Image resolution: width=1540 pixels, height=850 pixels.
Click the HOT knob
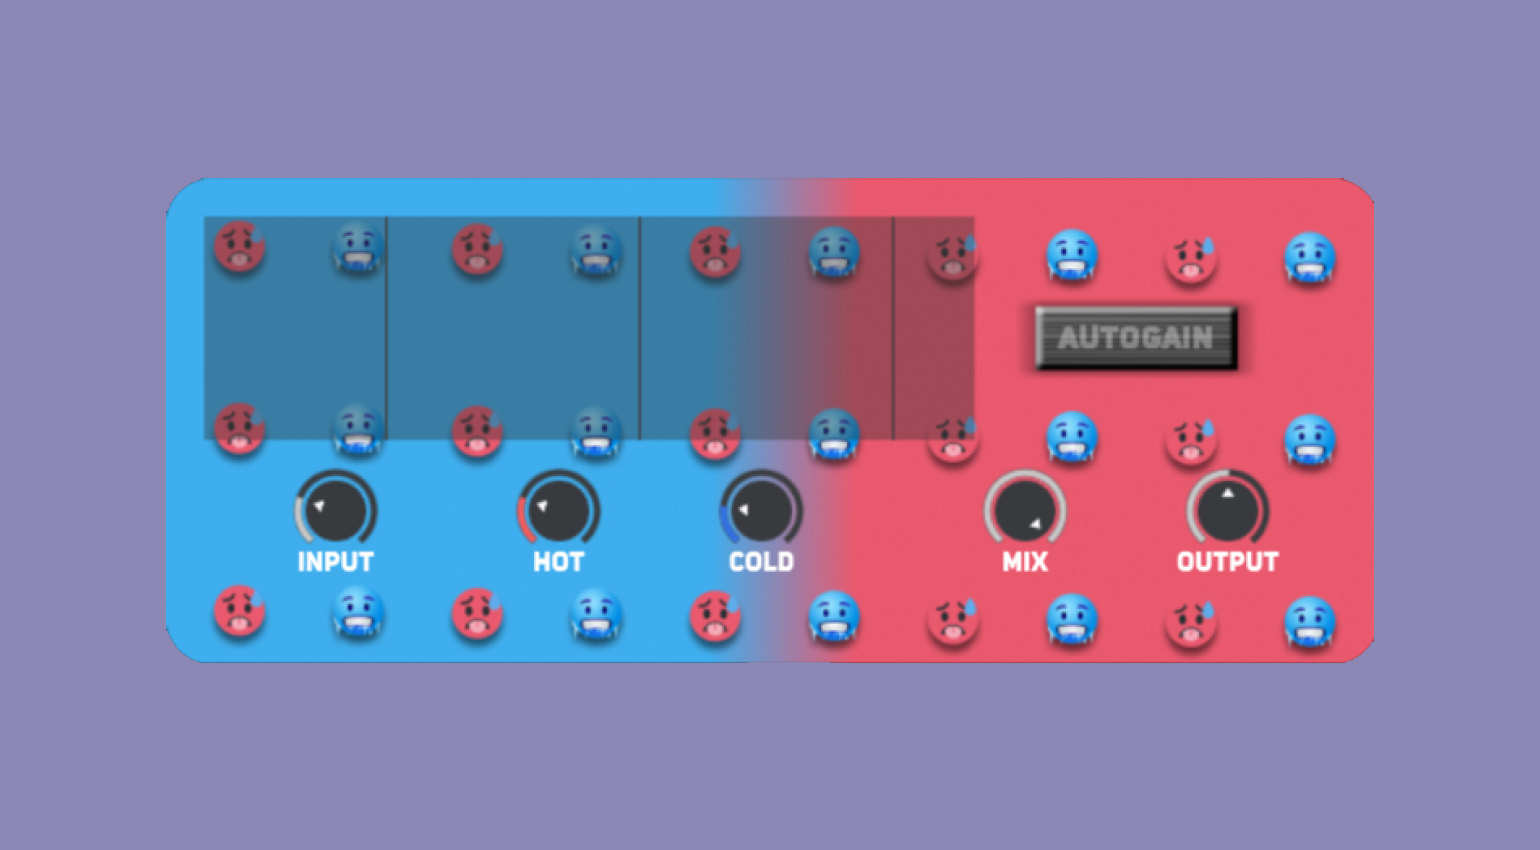[558, 509]
